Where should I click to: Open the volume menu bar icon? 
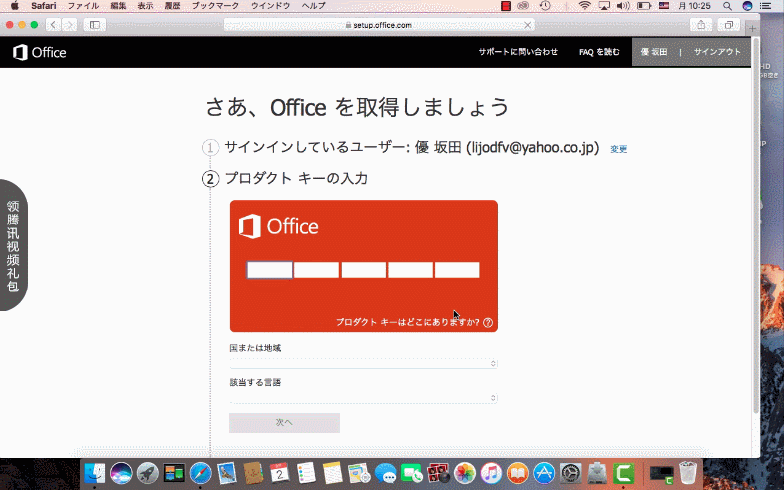(623, 6)
